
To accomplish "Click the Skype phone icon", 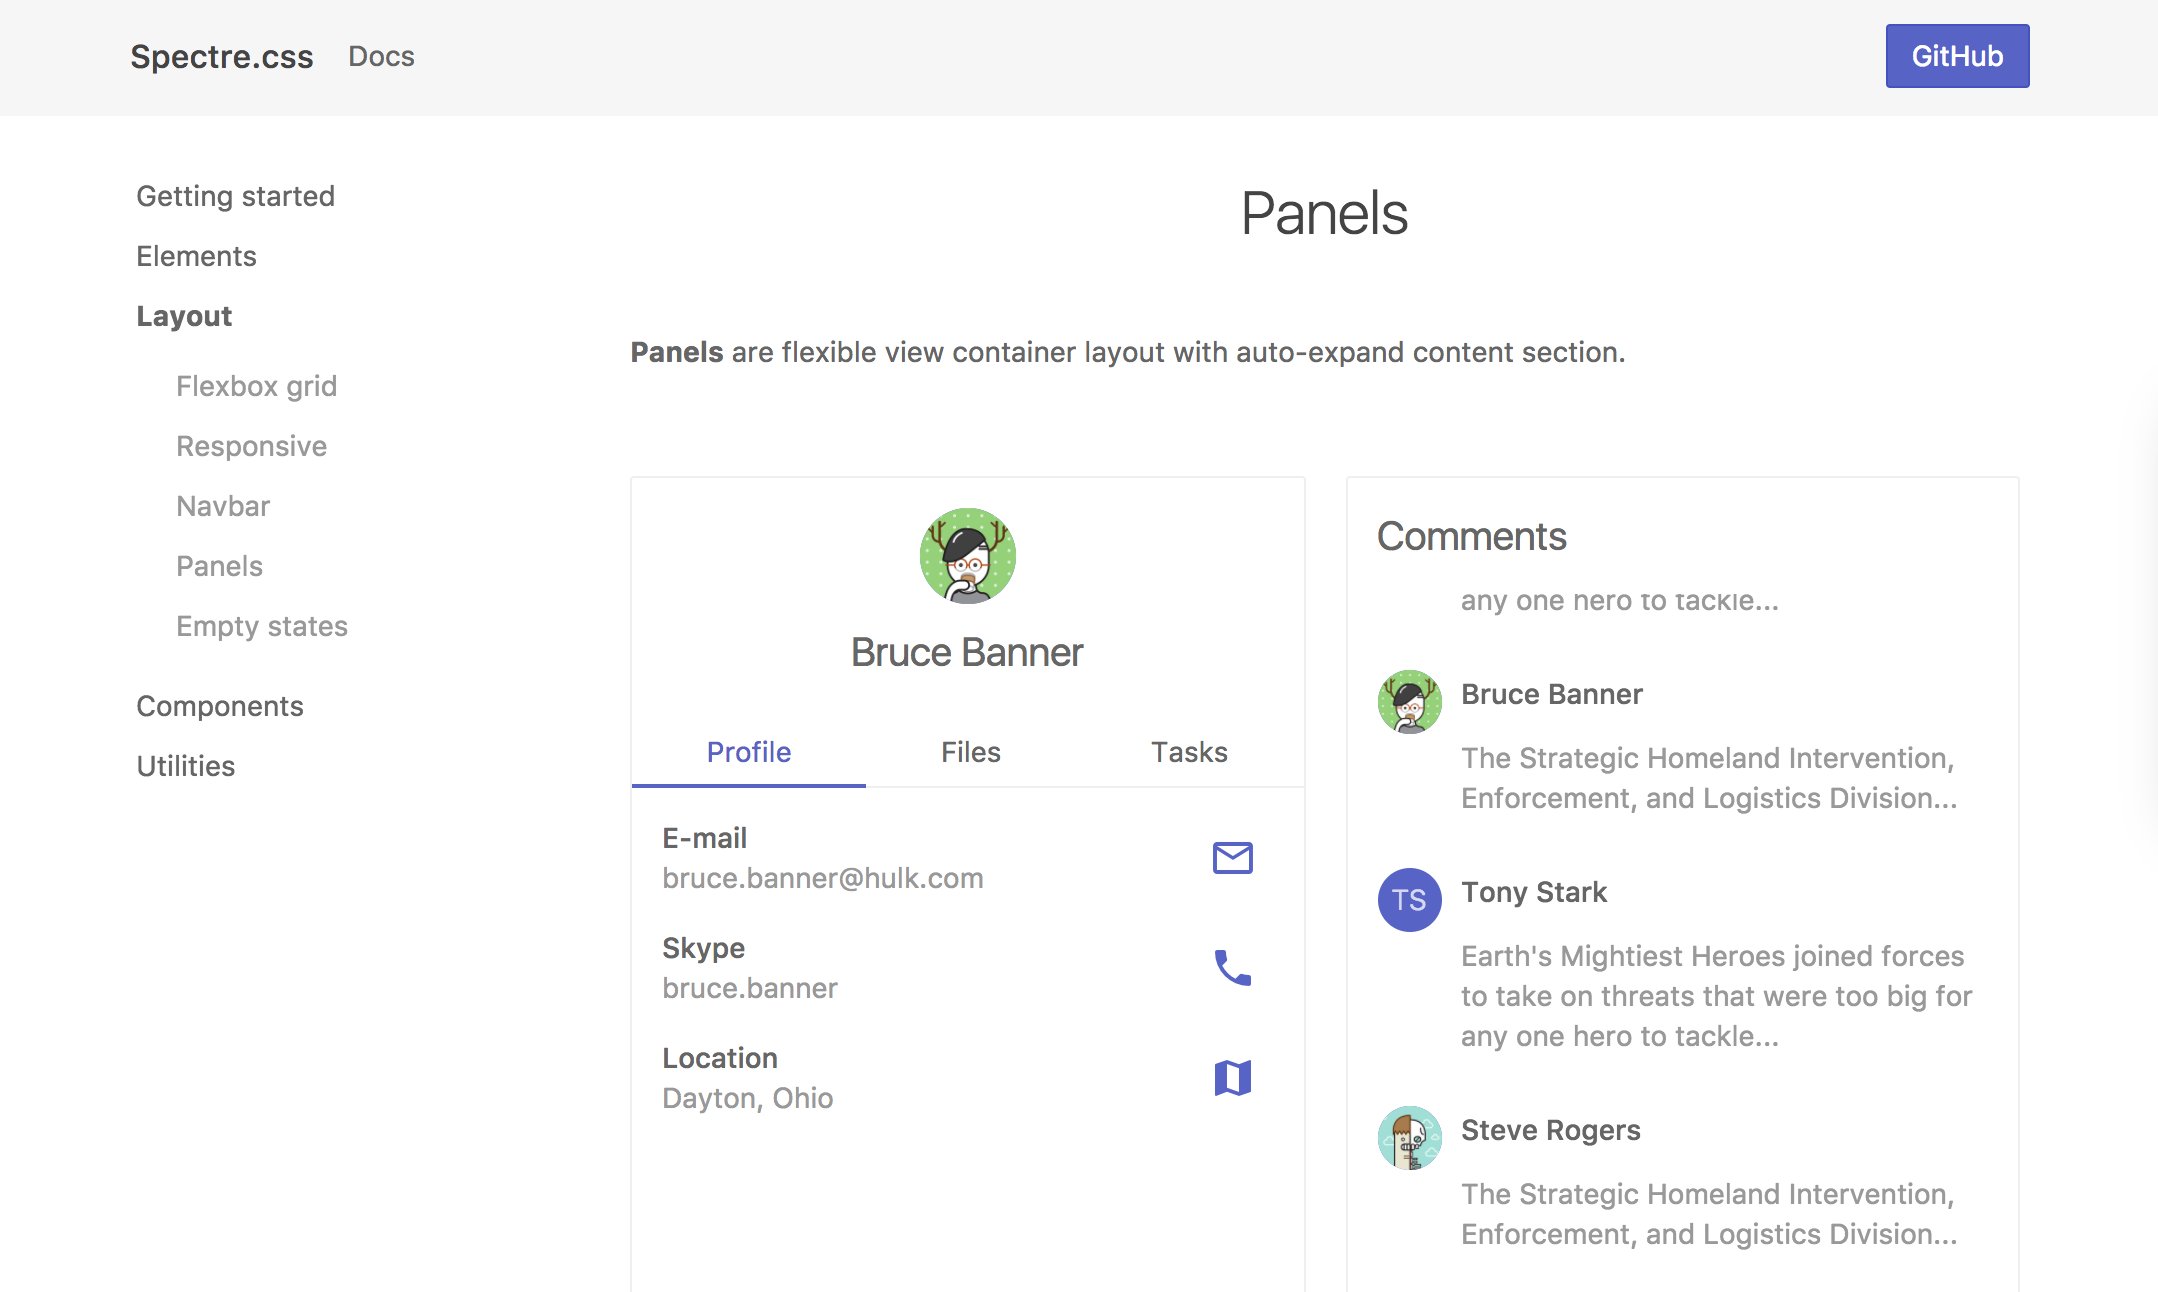I will pos(1232,968).
